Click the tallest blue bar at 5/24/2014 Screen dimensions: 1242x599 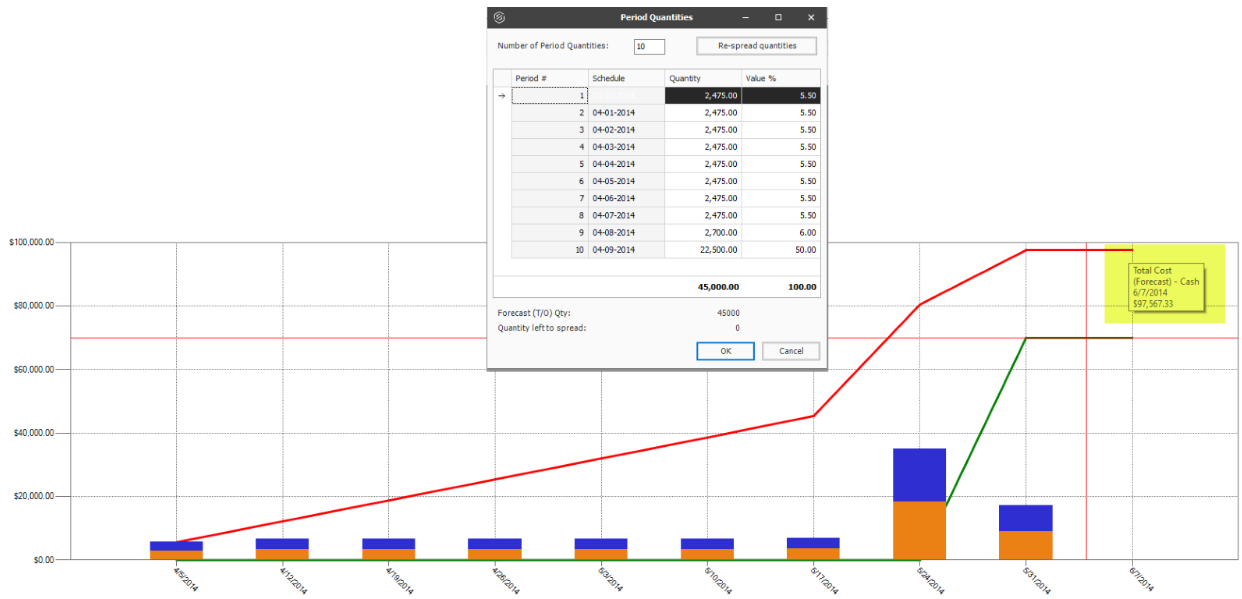[x=918, y=474]
